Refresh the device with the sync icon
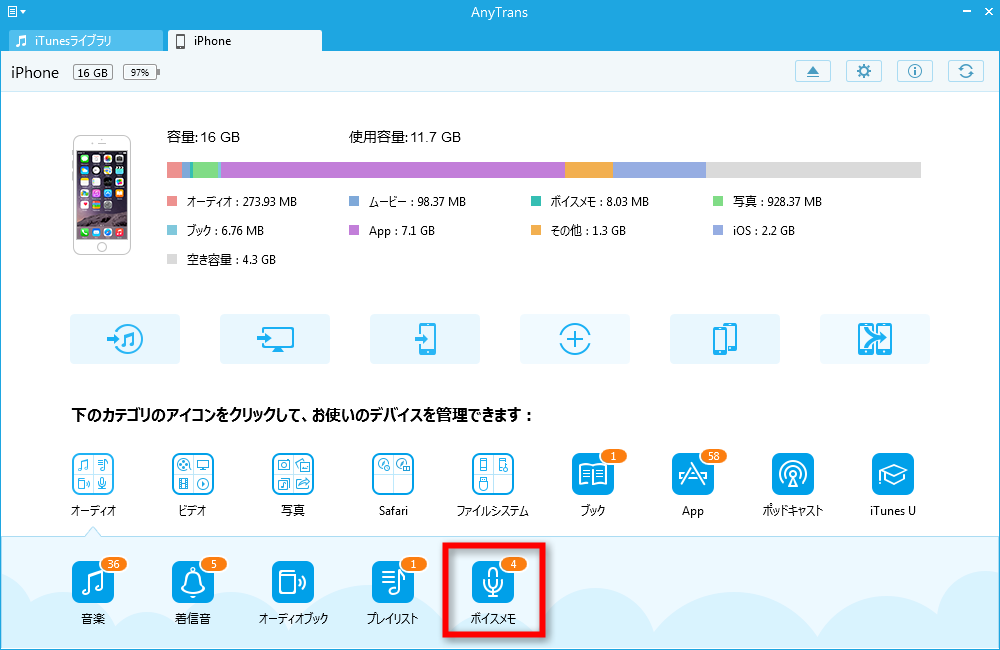Screen dimensions: 1000x650 coord(966,71)
